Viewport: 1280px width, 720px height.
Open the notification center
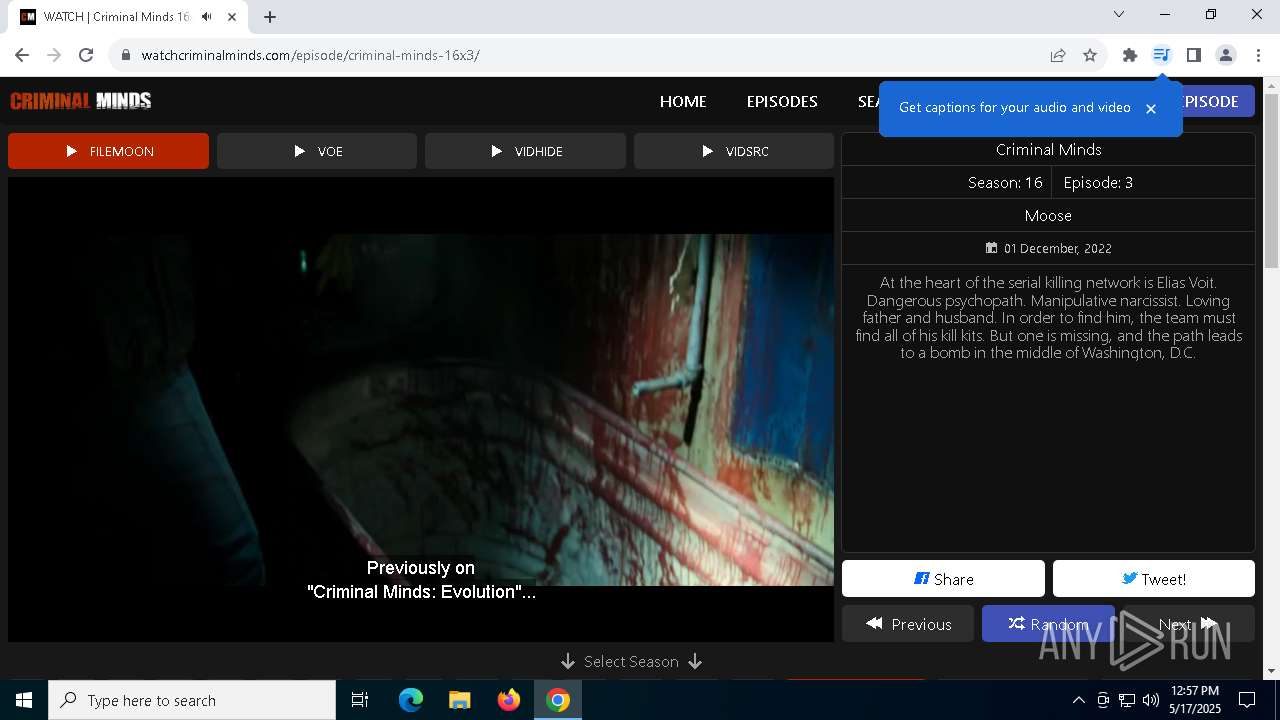pyautogui.click(x=1247, y=700)
